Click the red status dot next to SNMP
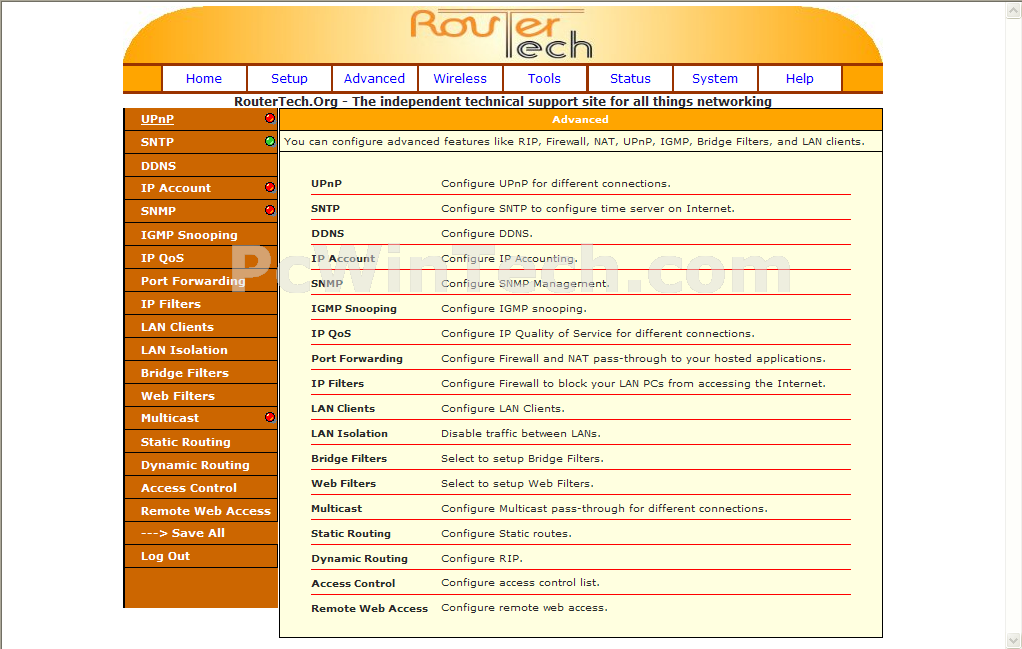 point(270,210)
